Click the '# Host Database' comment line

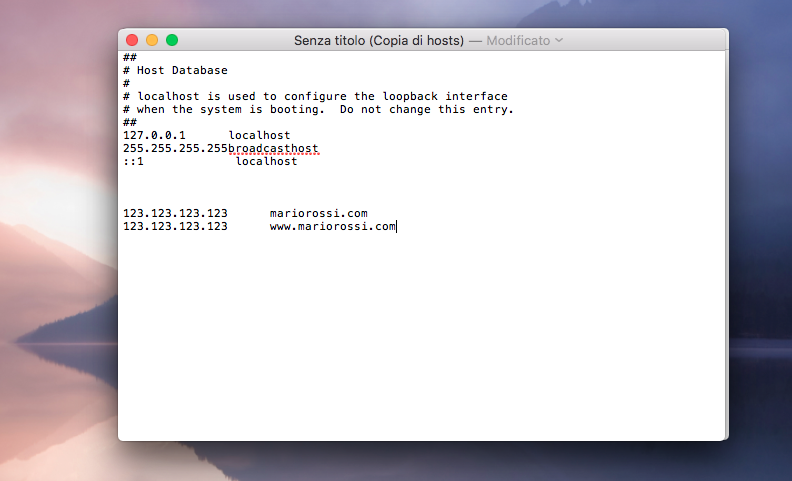(175, 70)
